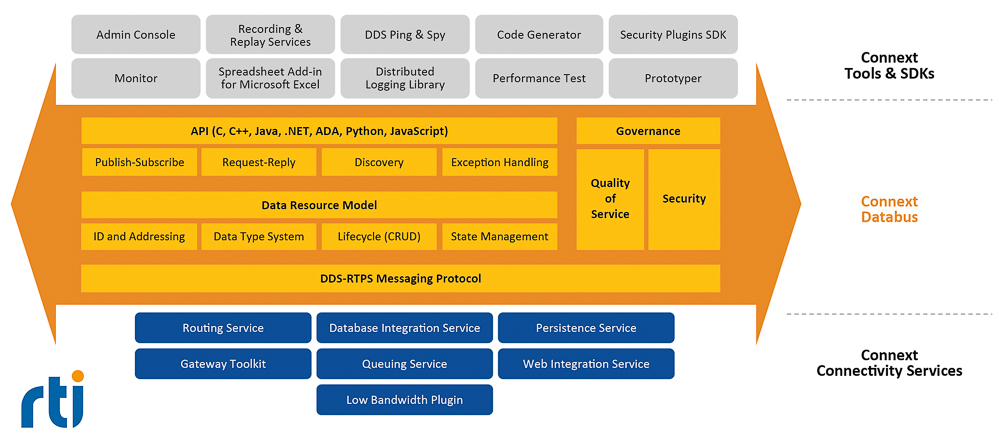The image size is (999, 442).
Task: Click Security Plugins SDK box
Action: [673, 34]
